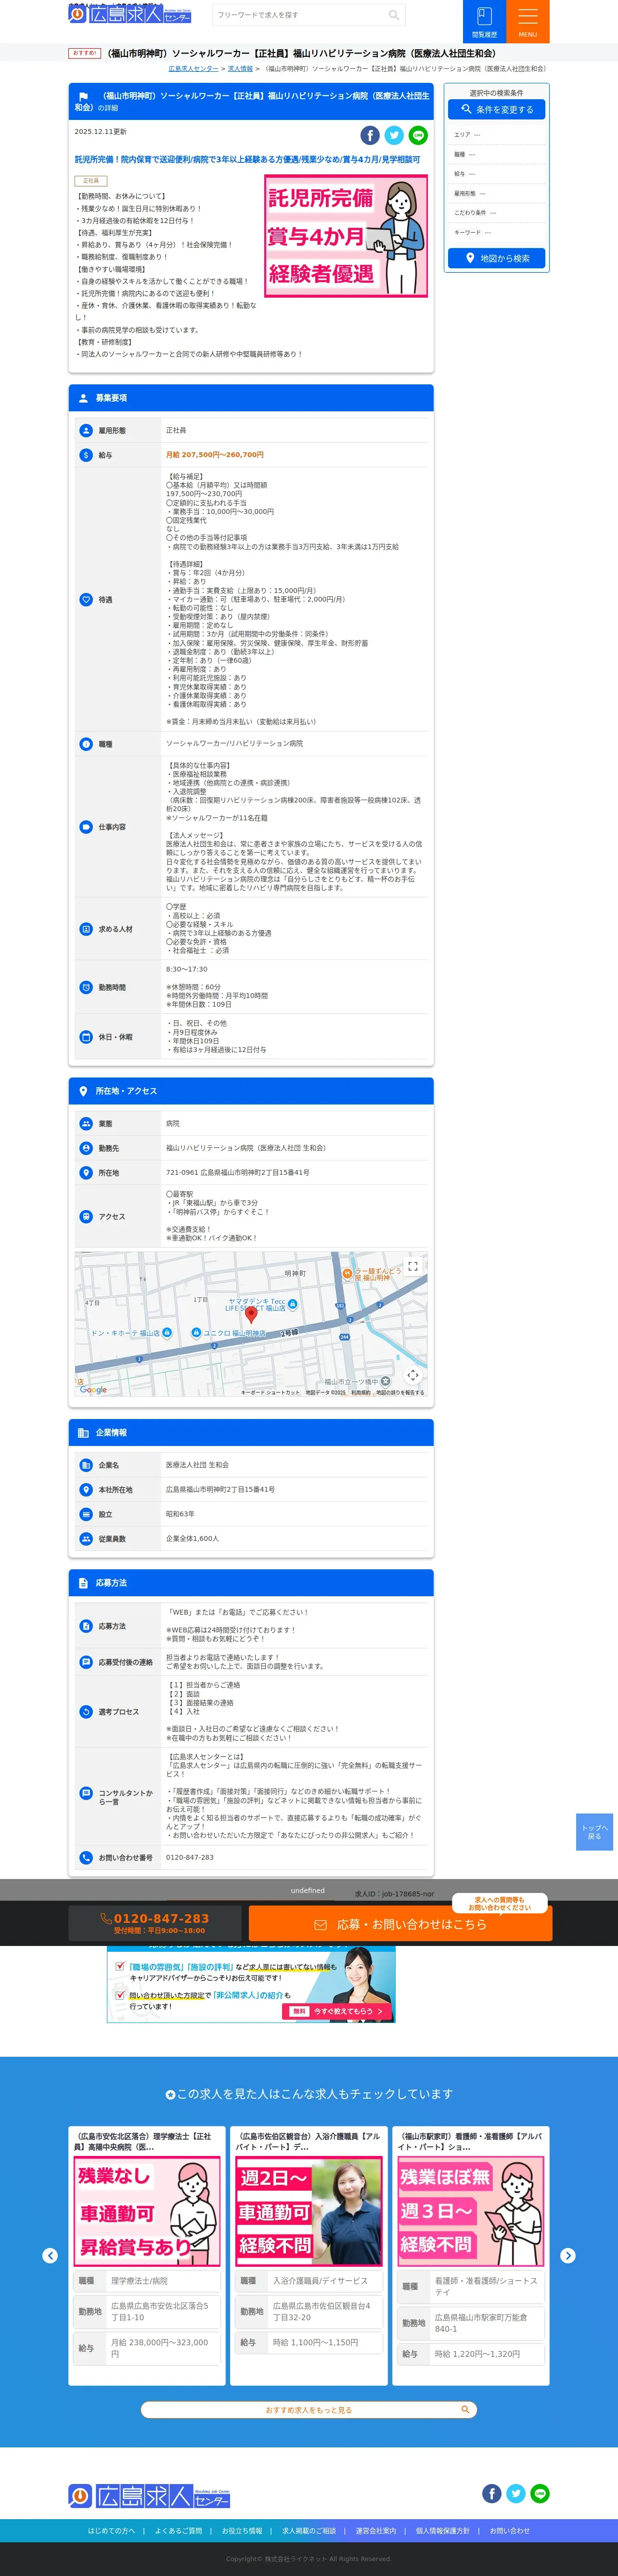This screenshot has height=2576, width=618.
Task: Show the next recommended jobs carousel arrow
Action: (568, 2255)
